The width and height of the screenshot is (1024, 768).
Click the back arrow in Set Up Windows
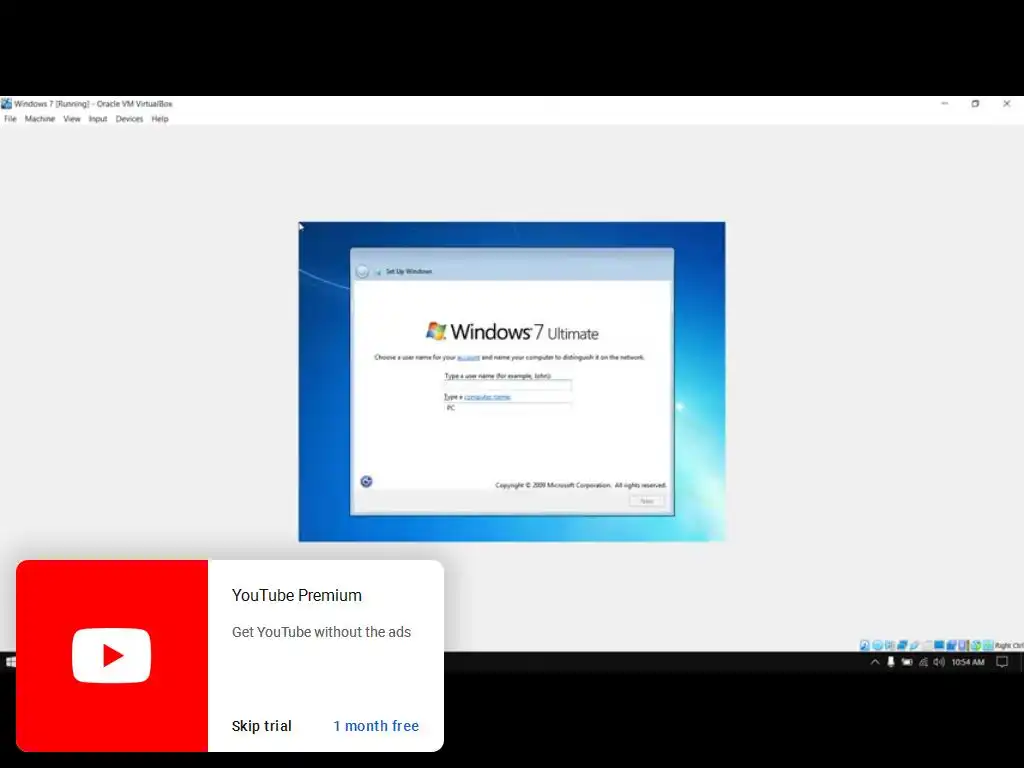tap(362, 271)
